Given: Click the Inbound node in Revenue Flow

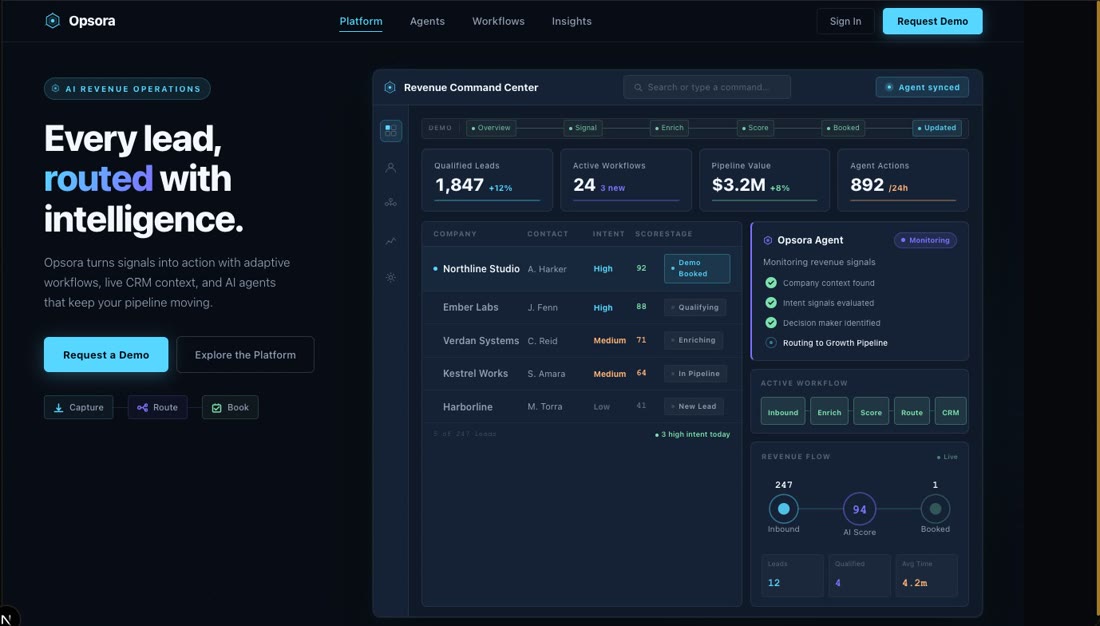Looking at the screenshot, I should 784,509.
